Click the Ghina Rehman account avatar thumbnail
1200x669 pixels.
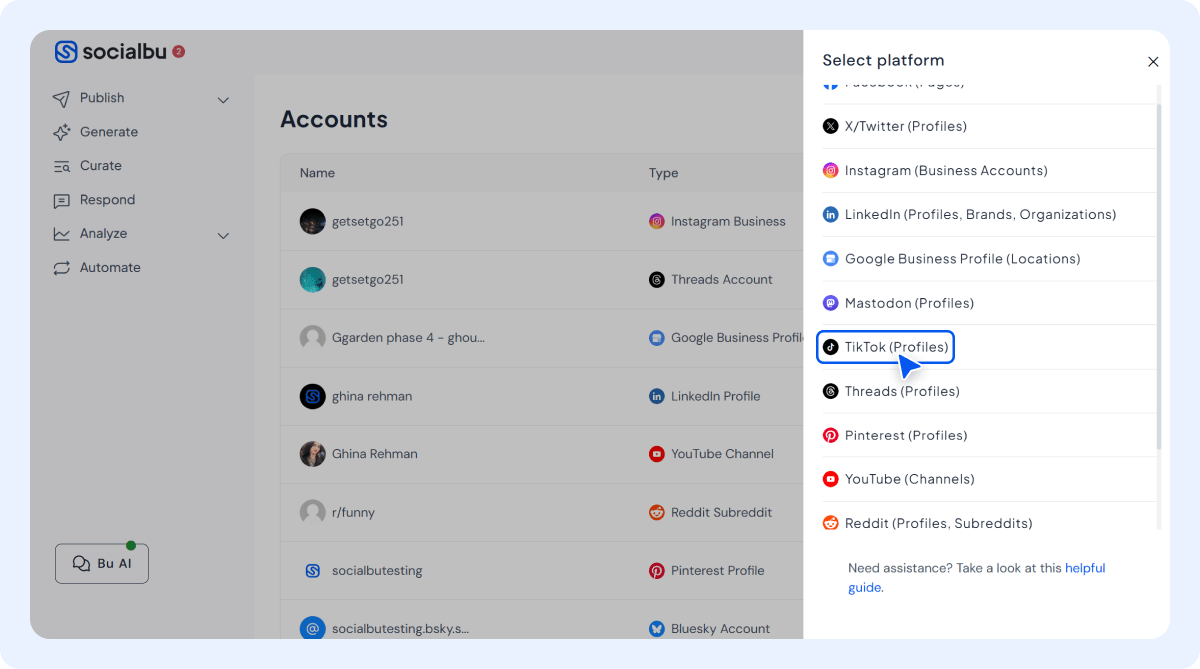pyautogui.click(x=313, y=454)
